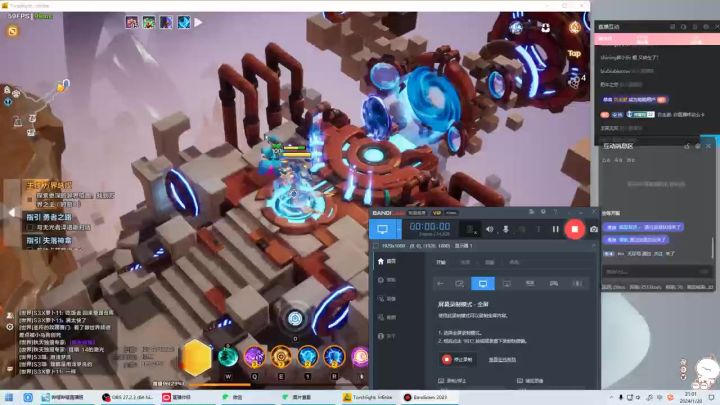Screen dimensions: 720x405
Task: Open Windows Start button on the taskbar
Action: click(9, 397)
